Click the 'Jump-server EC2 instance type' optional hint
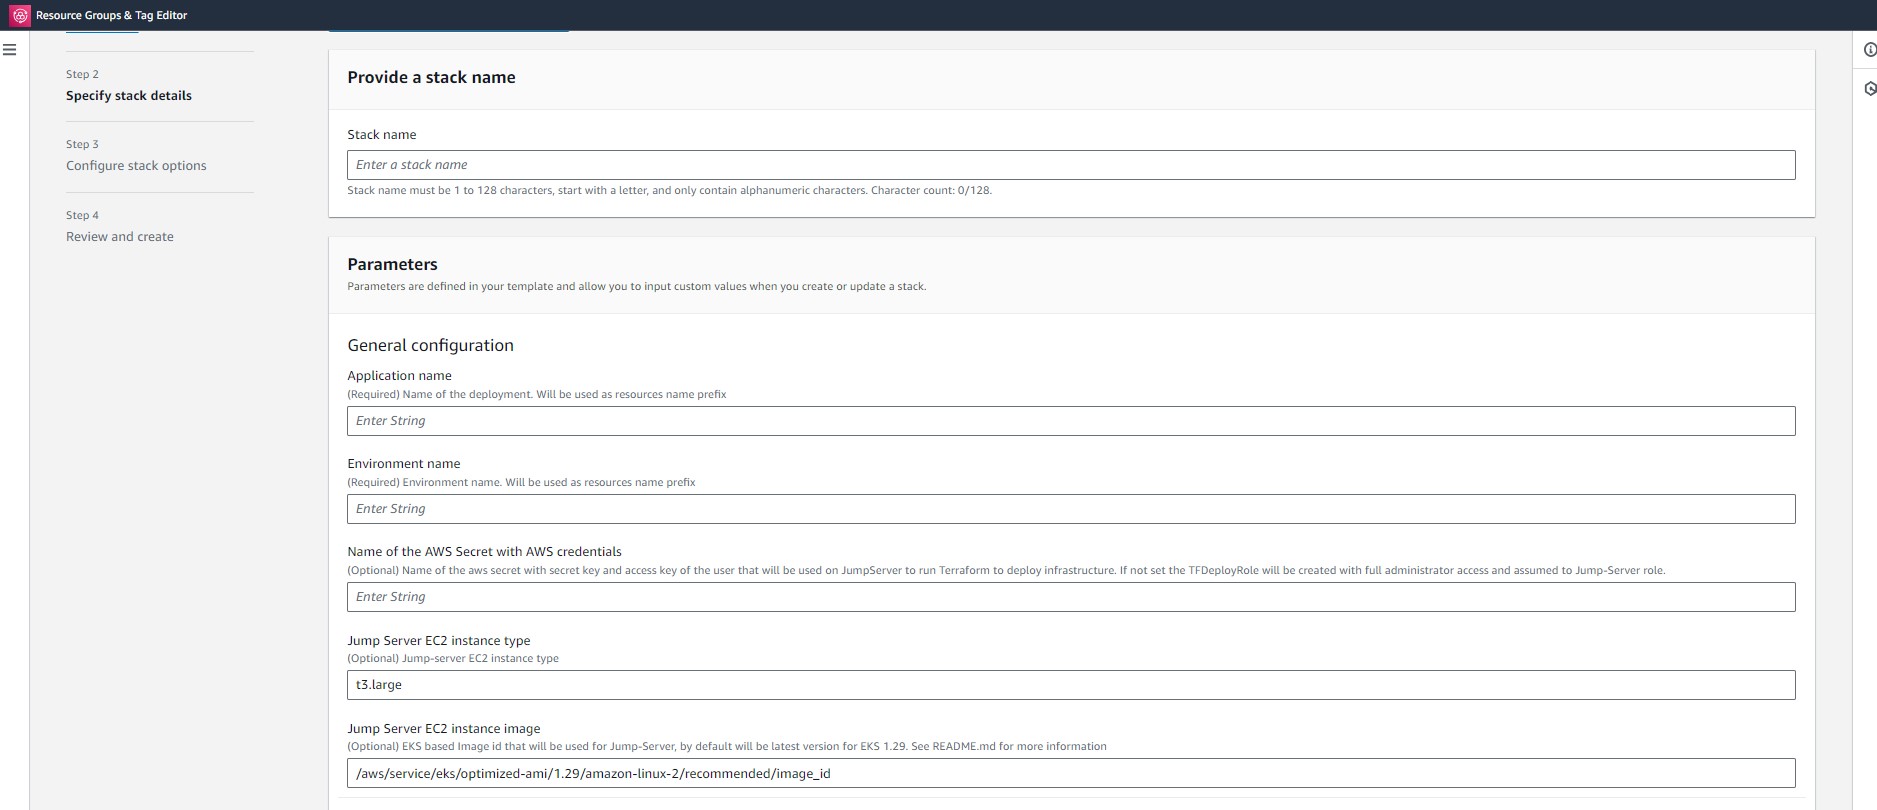 pos(452,658)
